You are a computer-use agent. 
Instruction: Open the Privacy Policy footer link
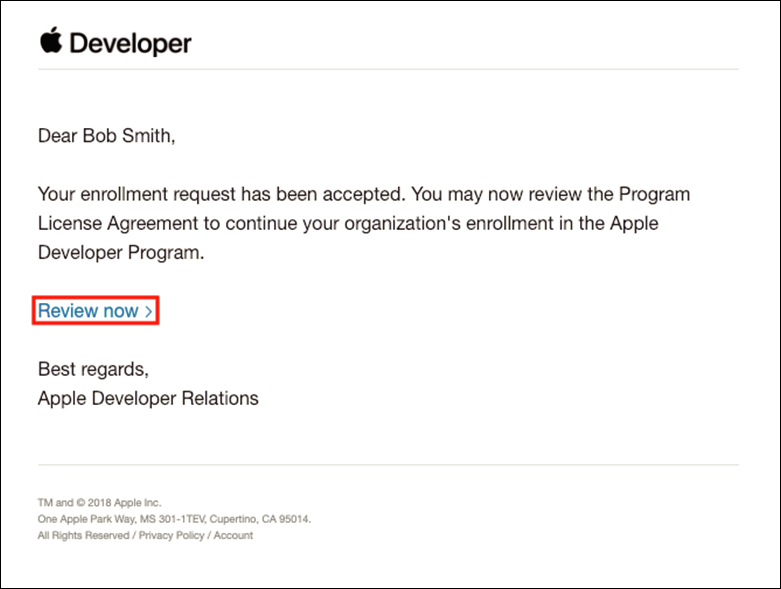coord(171,536)
